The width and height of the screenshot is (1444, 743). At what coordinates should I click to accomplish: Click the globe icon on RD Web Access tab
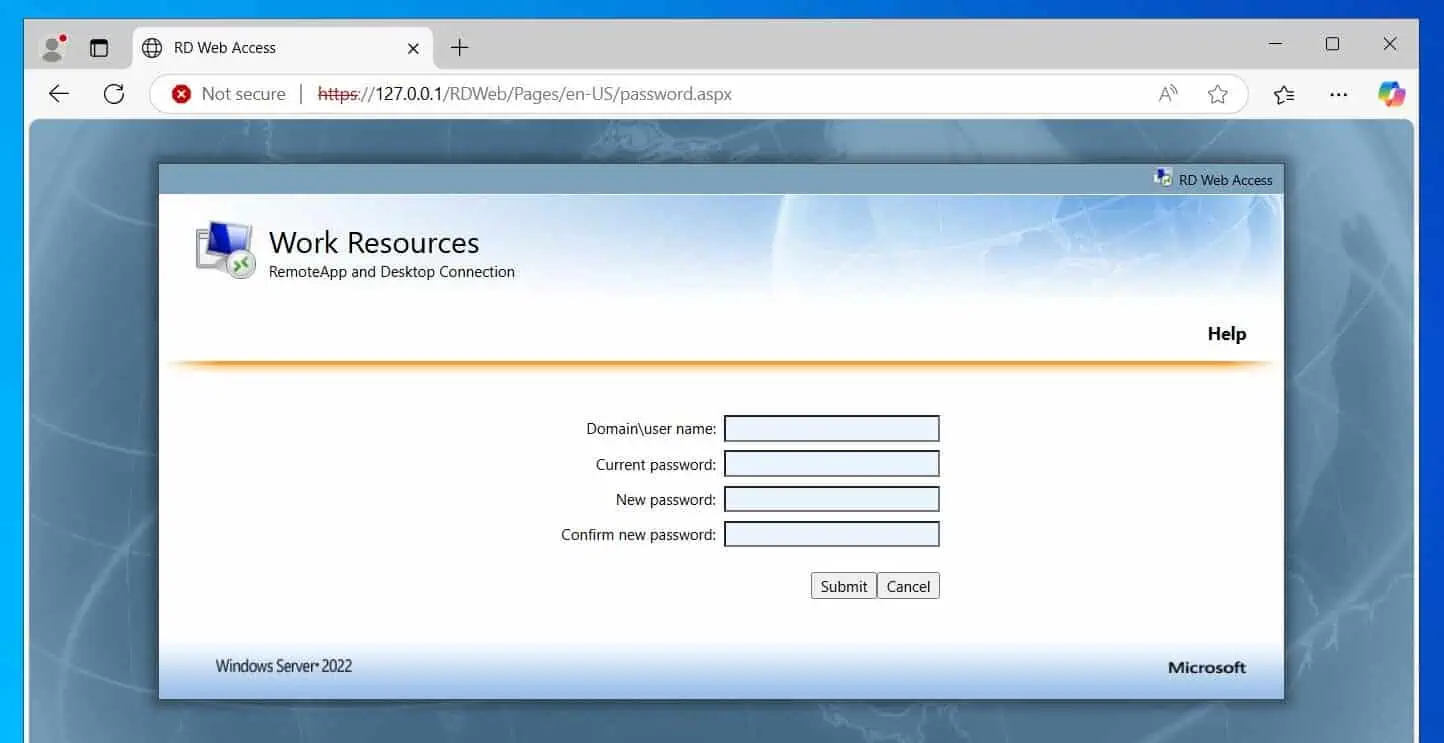click(152, 47)
